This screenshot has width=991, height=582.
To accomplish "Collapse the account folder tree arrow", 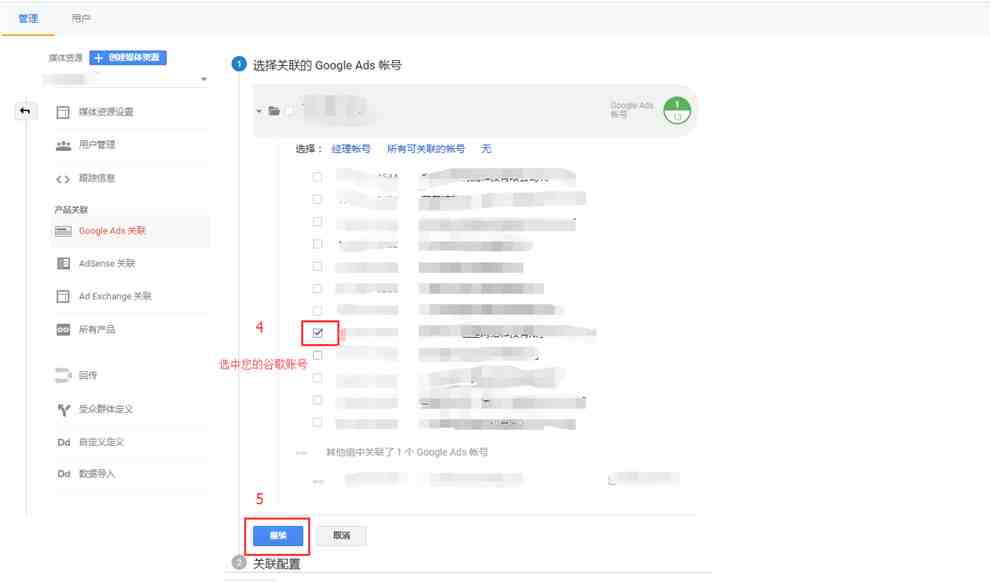I will point(259,111).
